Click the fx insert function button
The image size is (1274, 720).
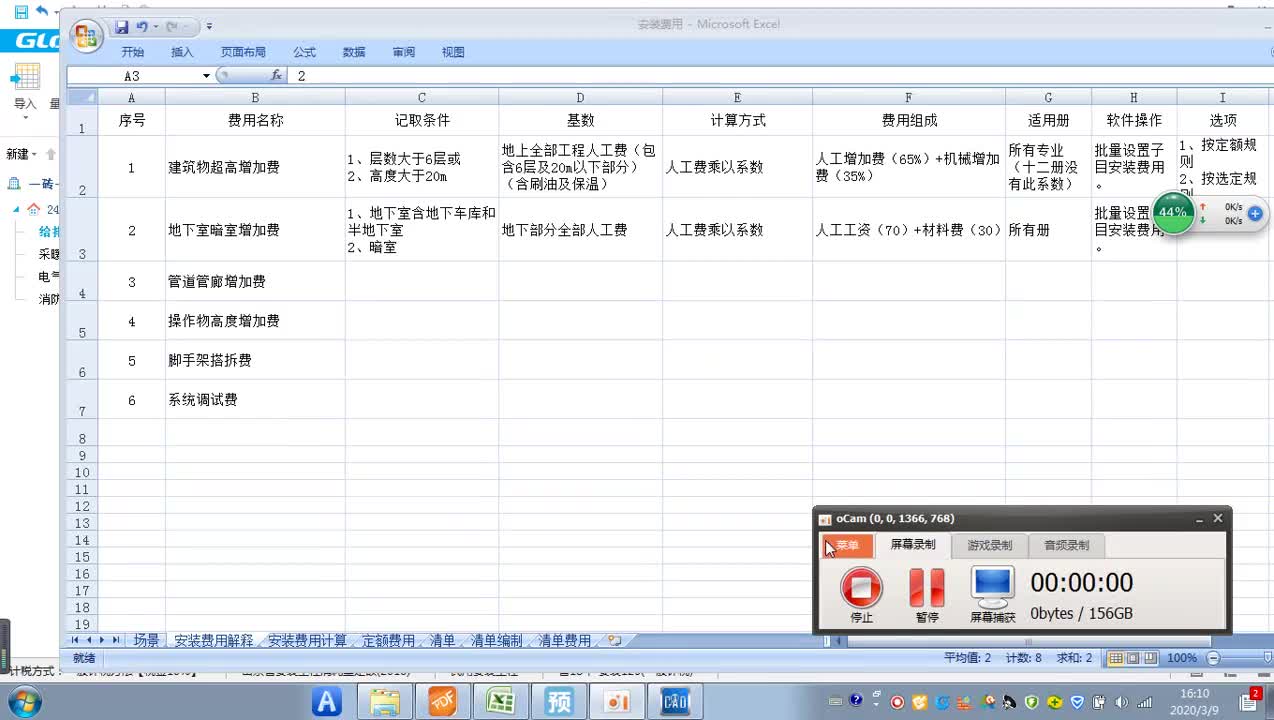pyautogui.click(x=276, y=76)
